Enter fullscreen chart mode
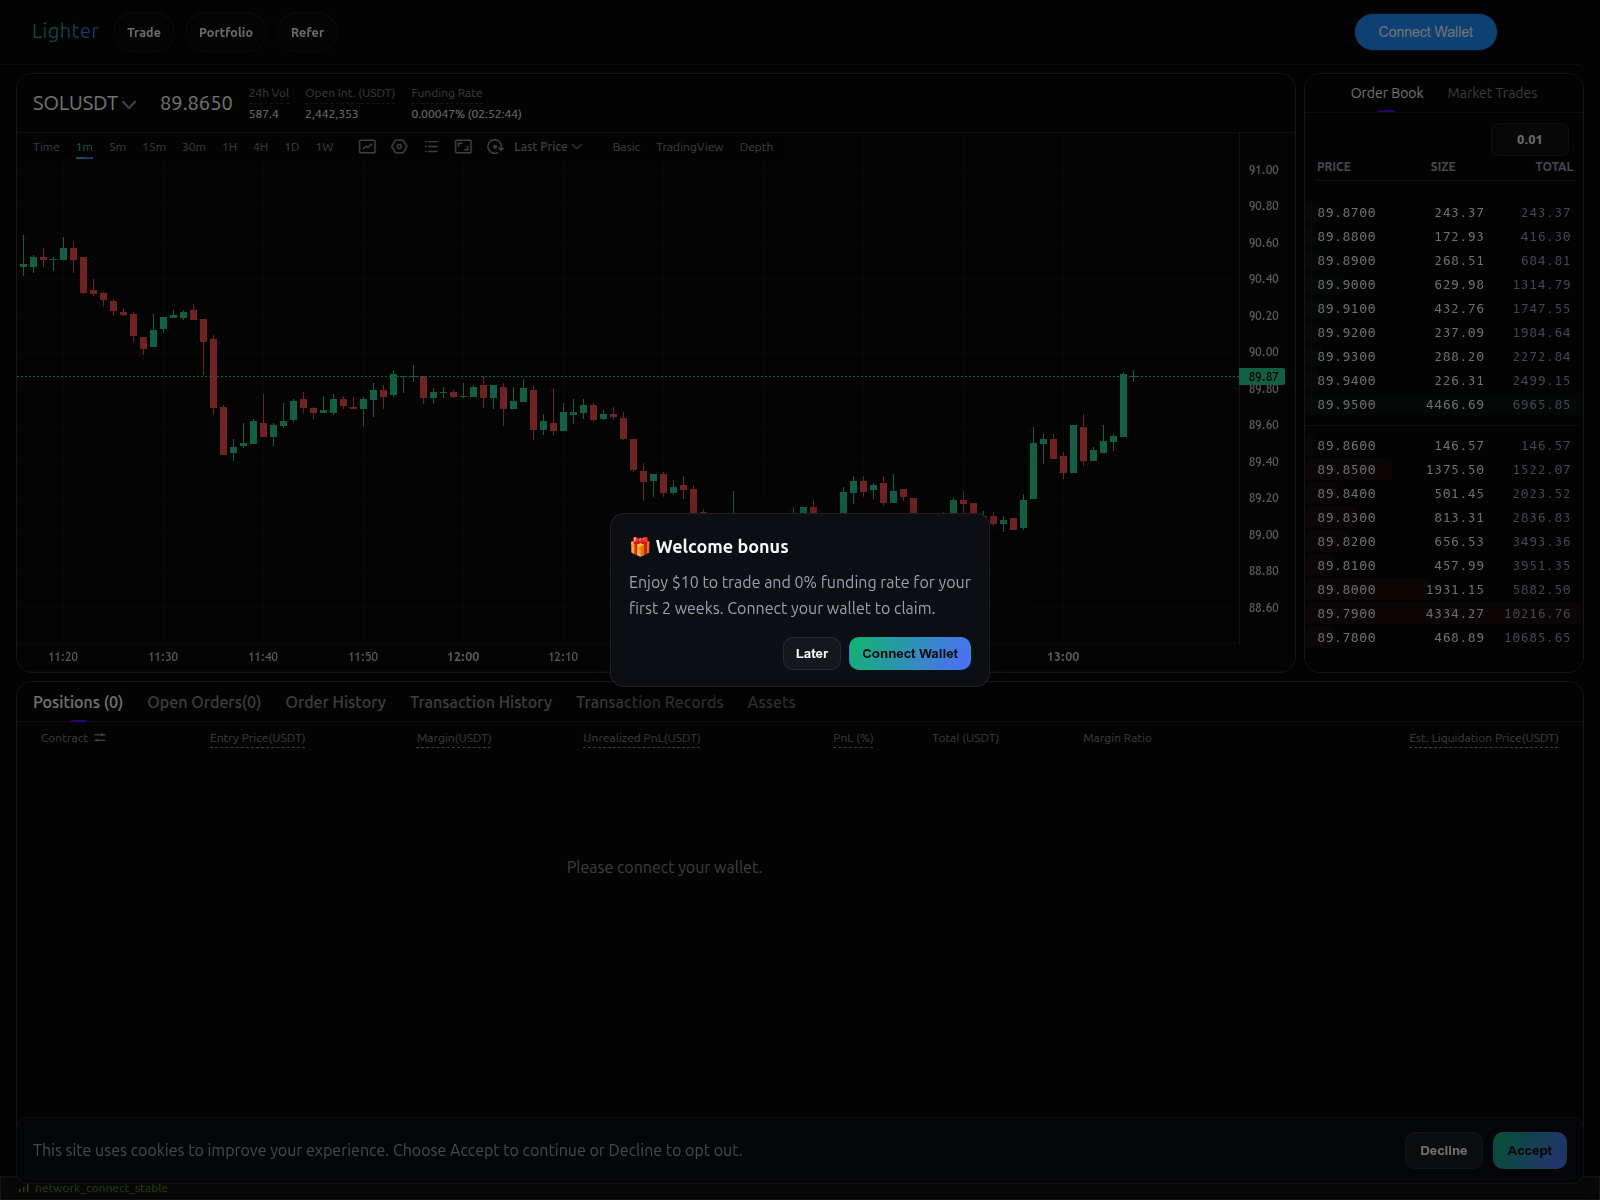Screen dimensions: 1600x1200 click(463, 146)
